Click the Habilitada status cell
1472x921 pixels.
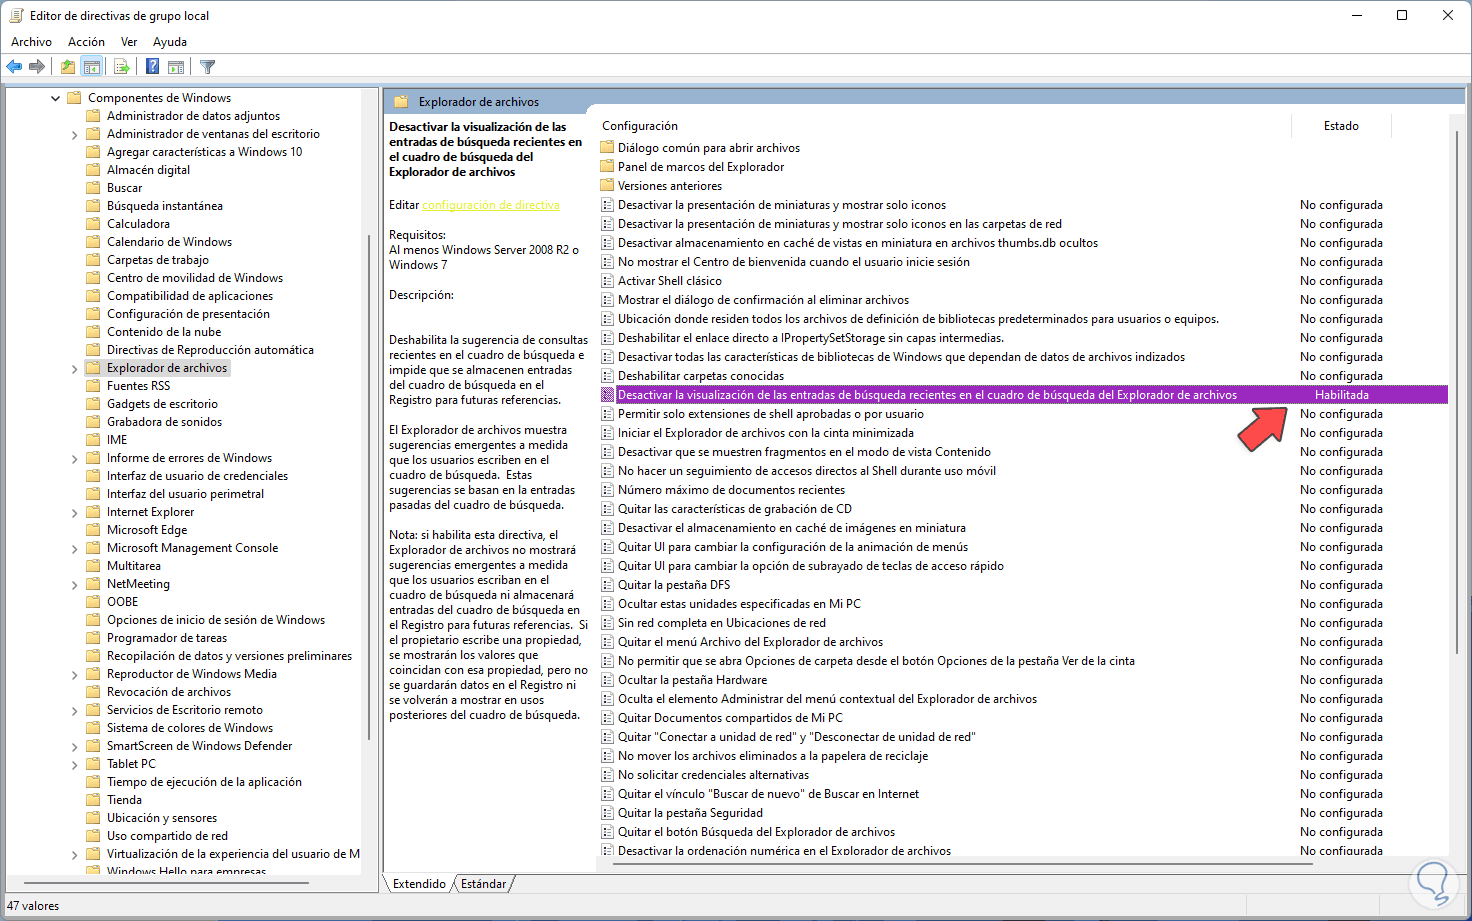[1342, 395]
